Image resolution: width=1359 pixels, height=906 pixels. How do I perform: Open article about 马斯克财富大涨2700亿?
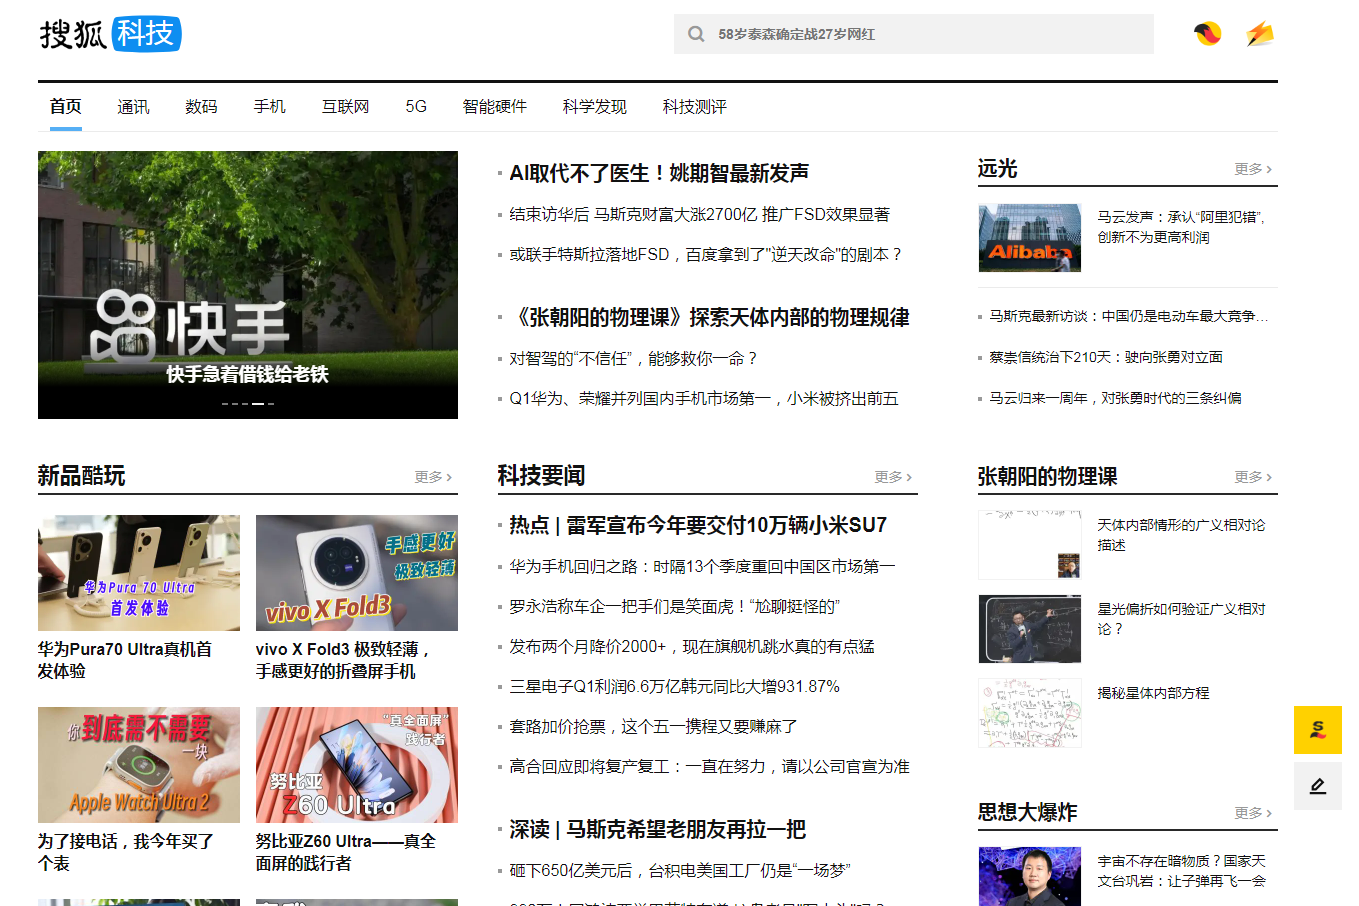(699, 214)
